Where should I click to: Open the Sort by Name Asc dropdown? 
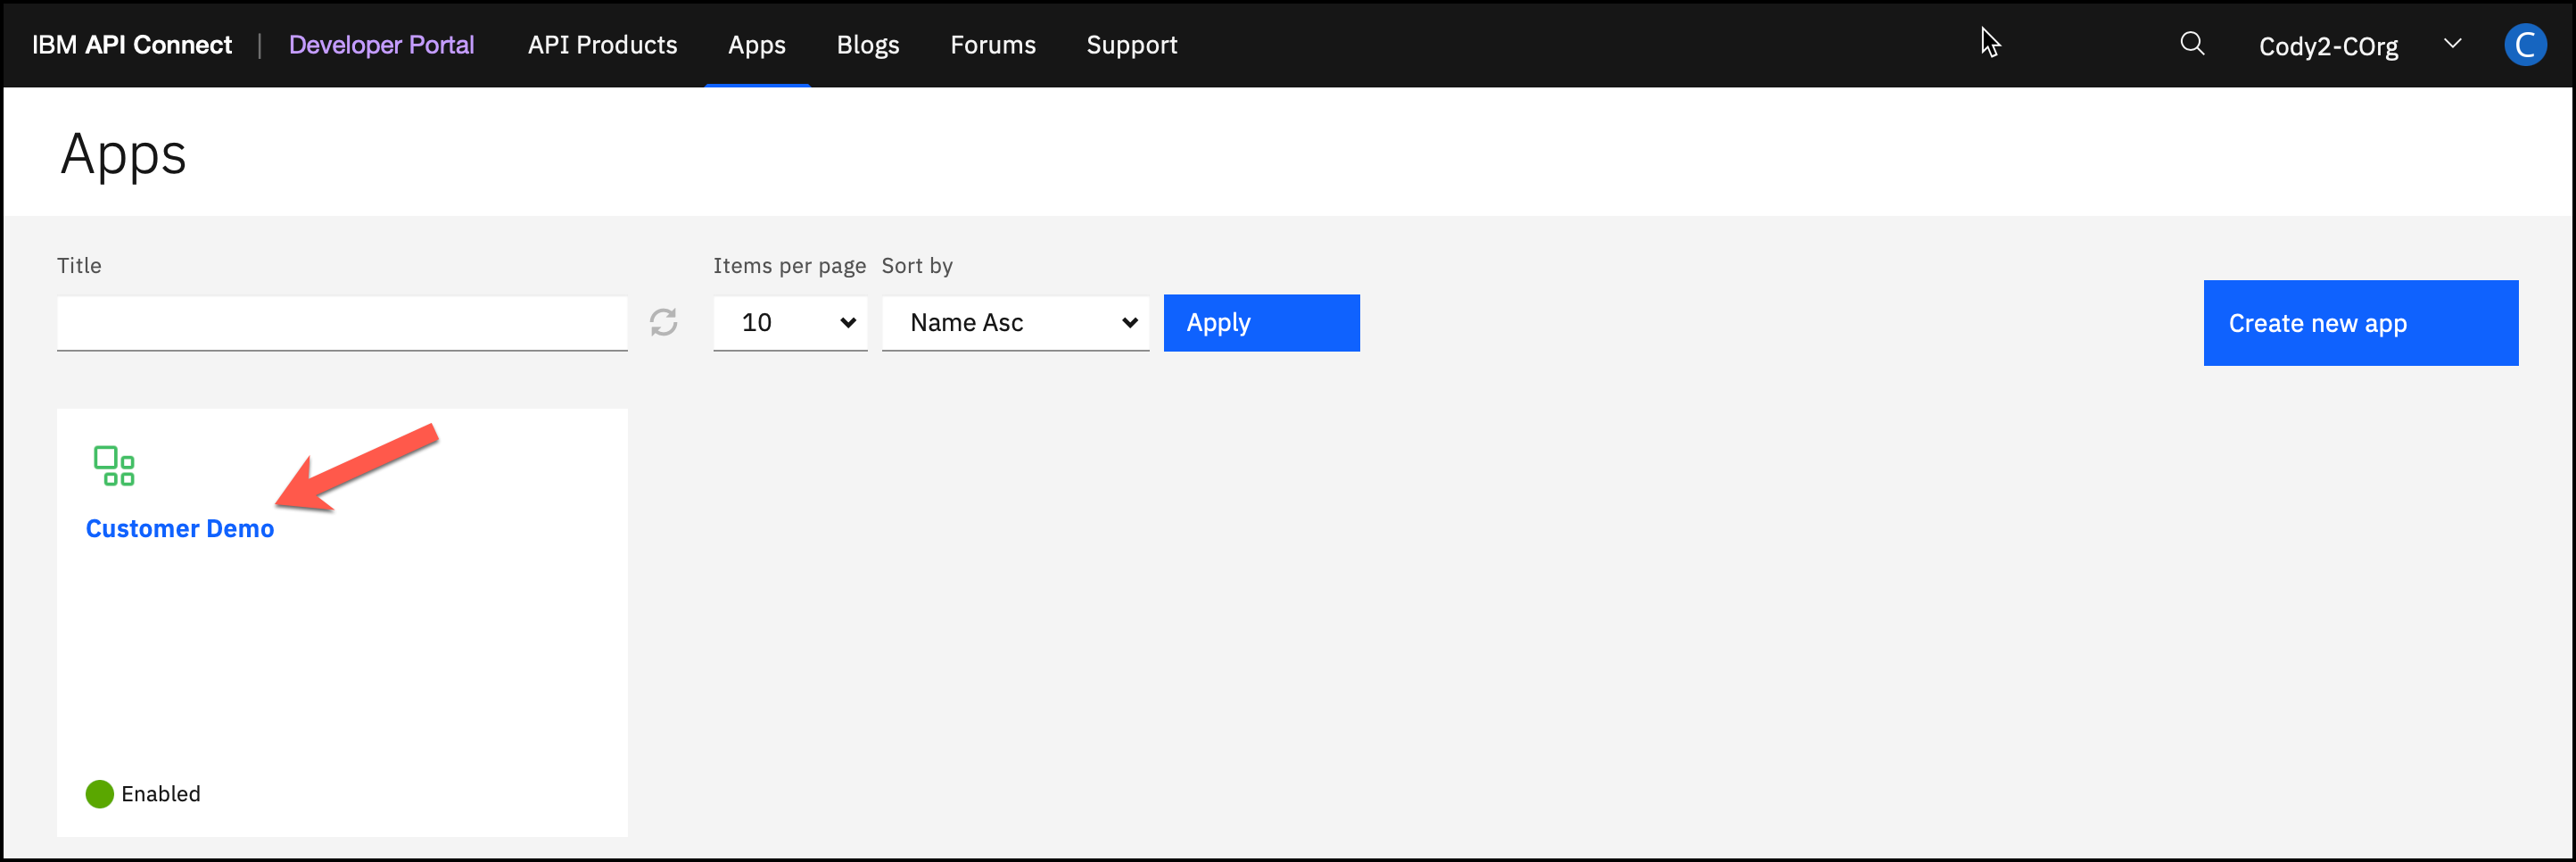[1014, 323]
